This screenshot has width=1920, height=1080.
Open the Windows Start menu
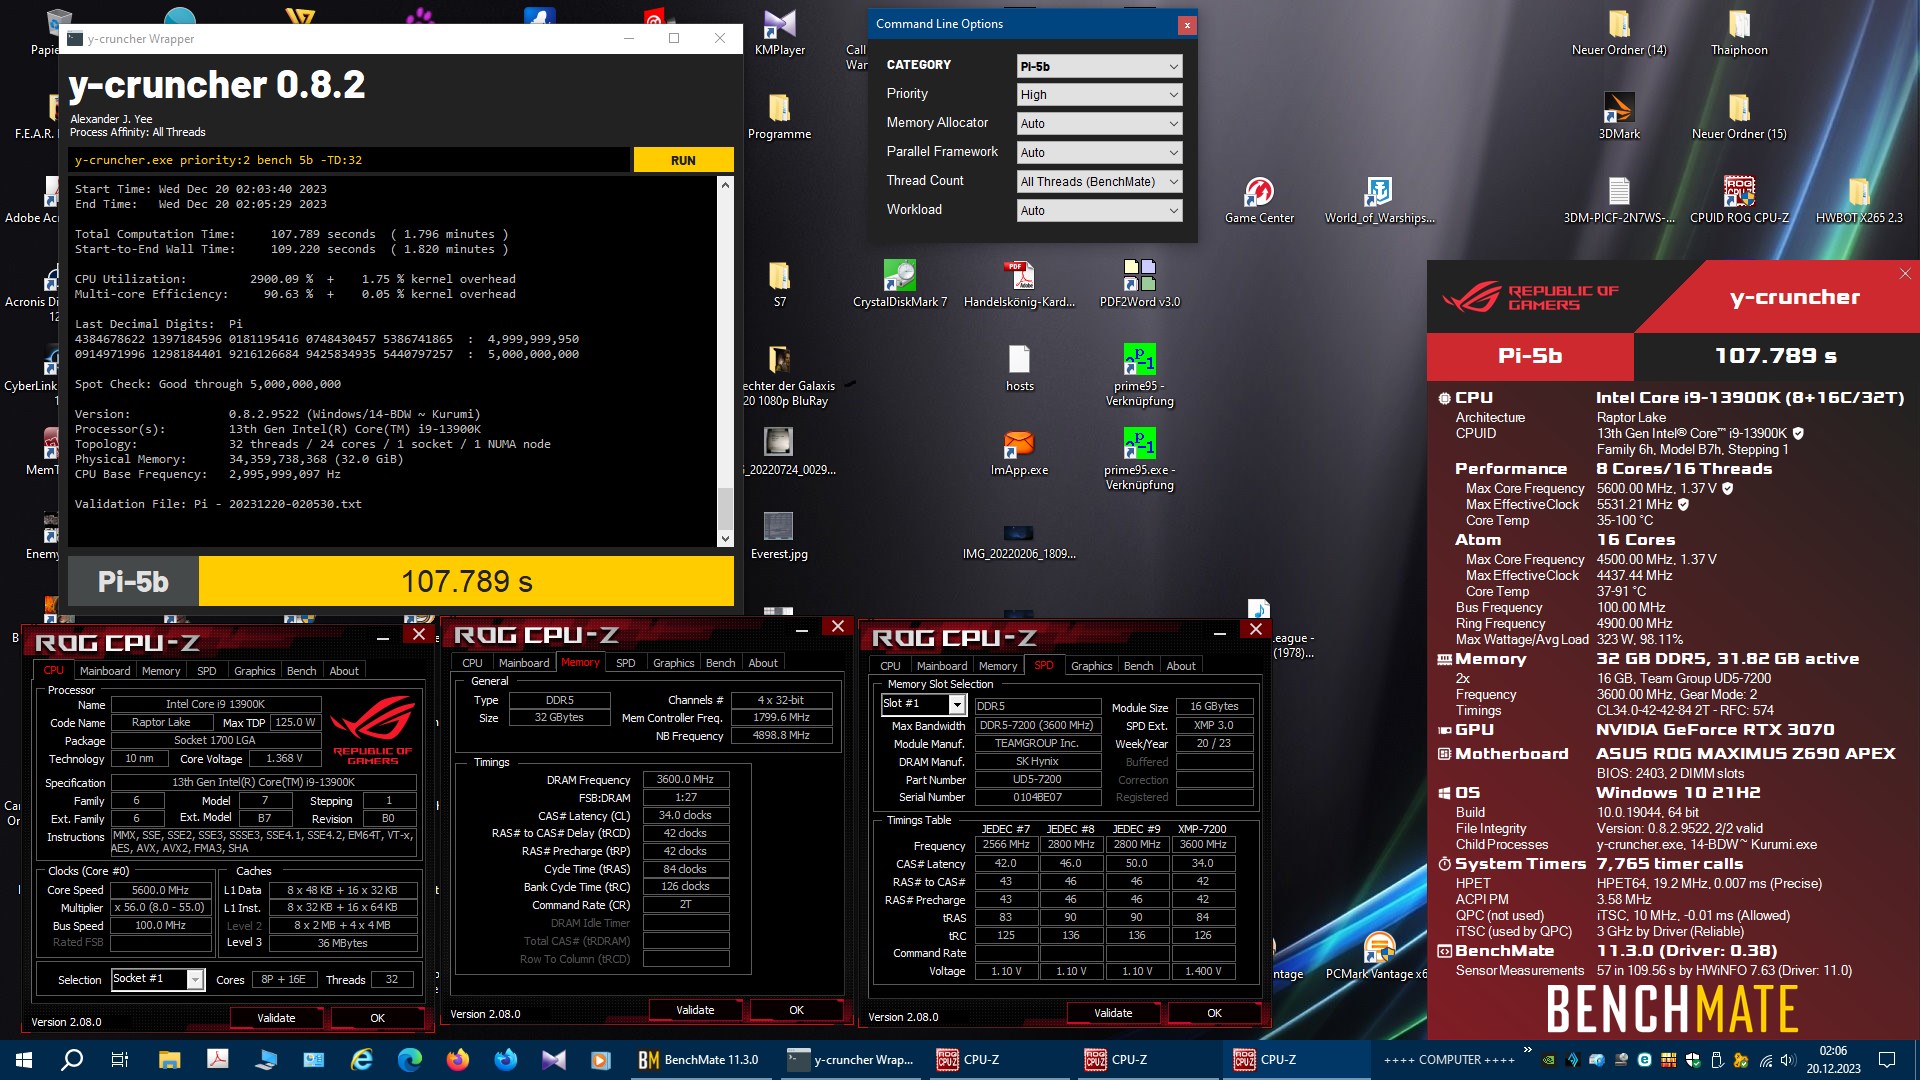(x=24, y=1060)
